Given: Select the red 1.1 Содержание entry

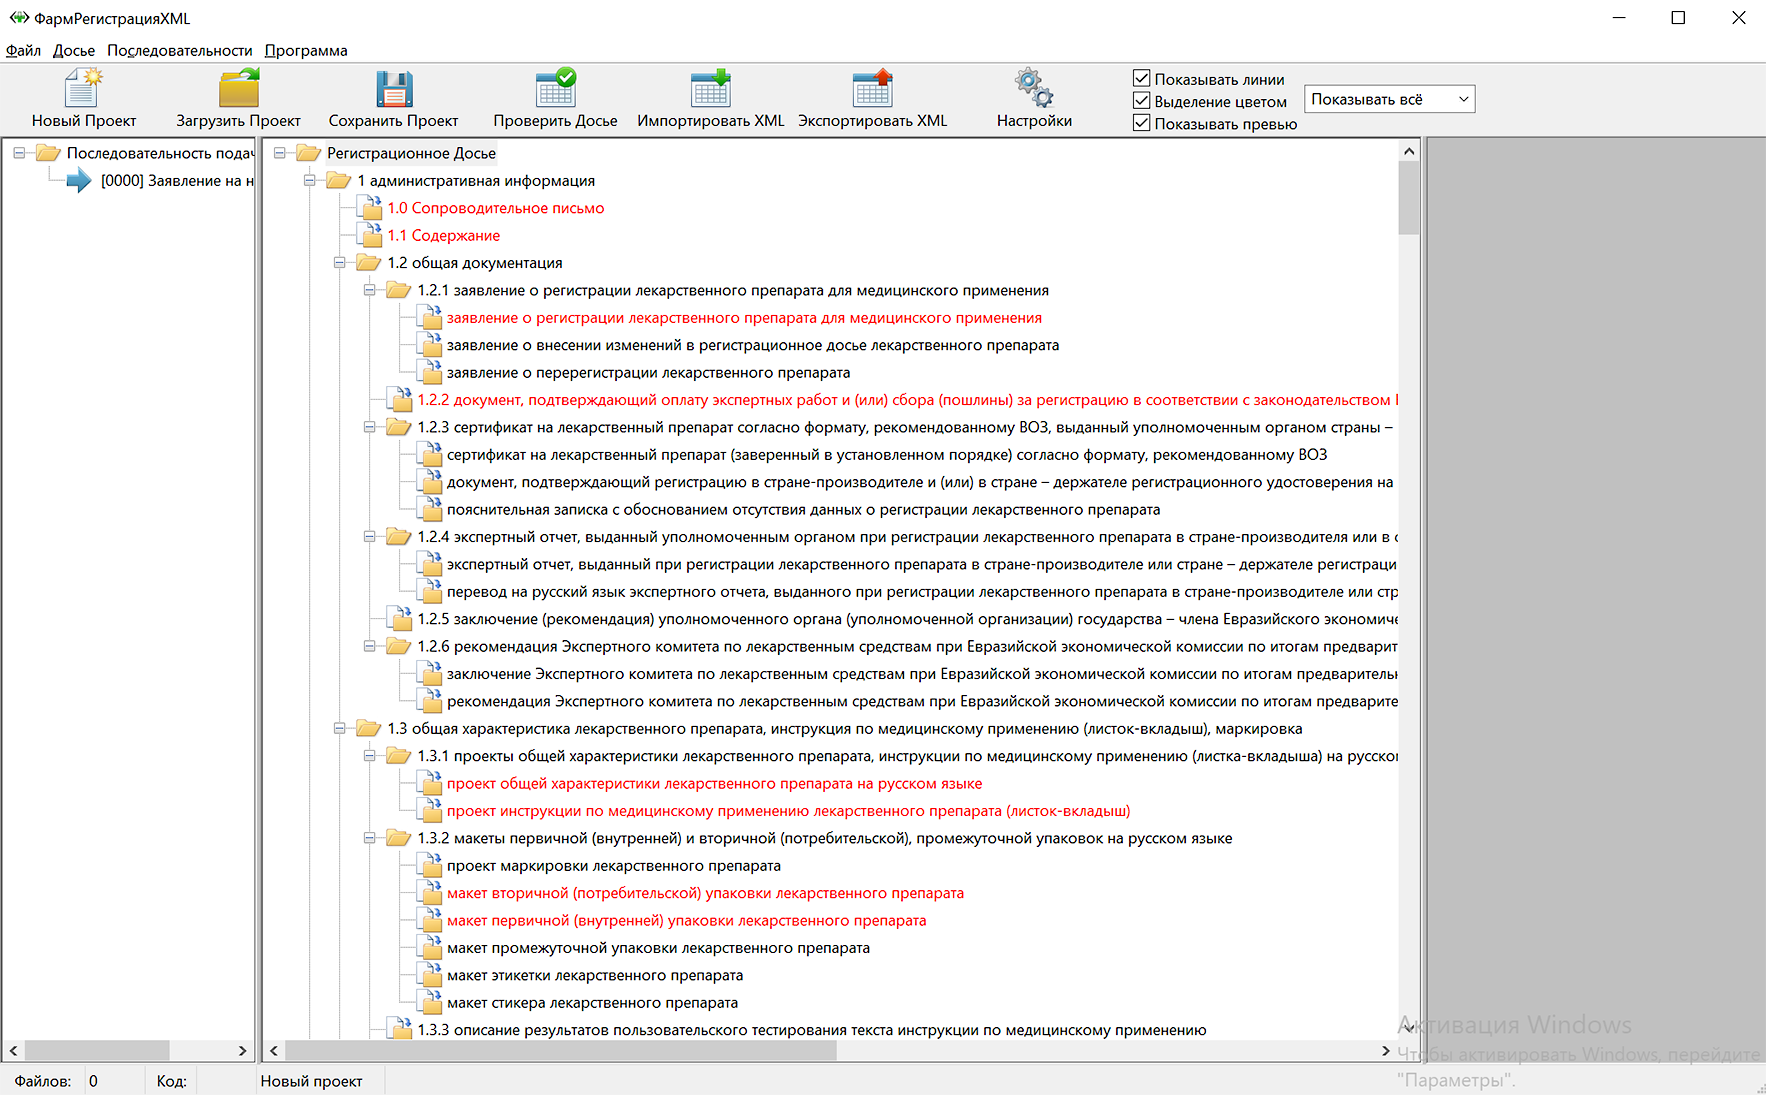Looking at the screenshot, I should coord(443,236).
